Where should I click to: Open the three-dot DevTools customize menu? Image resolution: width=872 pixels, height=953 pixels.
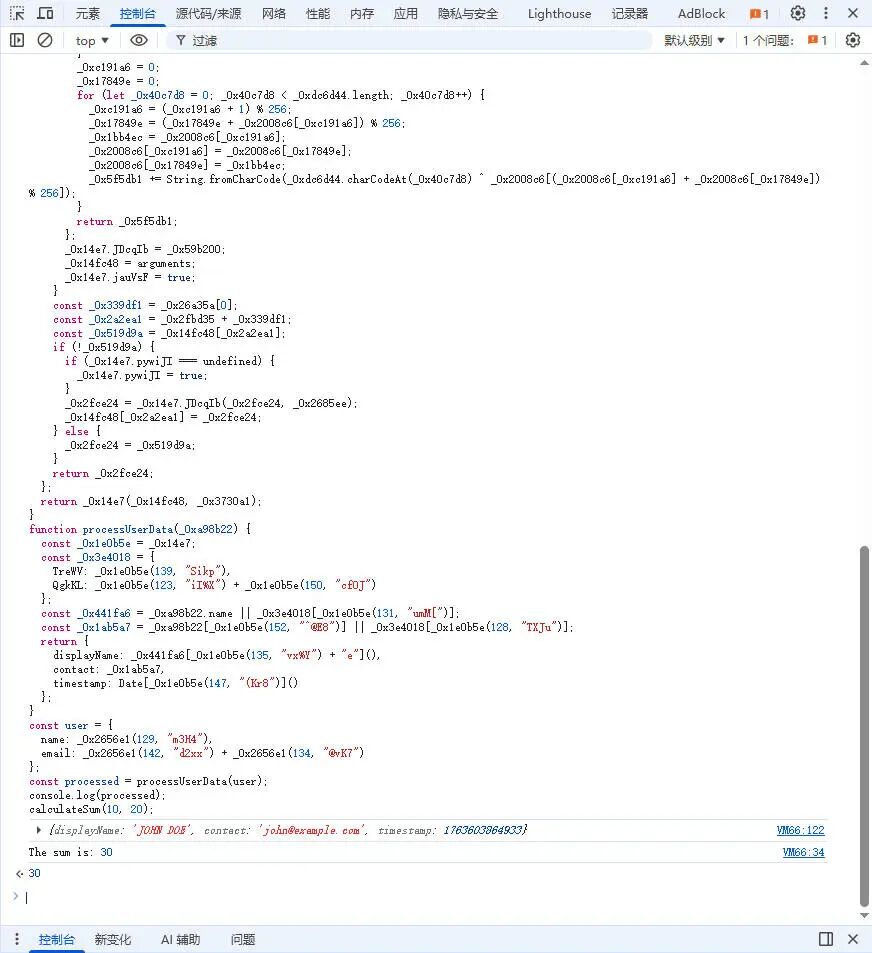(824, 13)
